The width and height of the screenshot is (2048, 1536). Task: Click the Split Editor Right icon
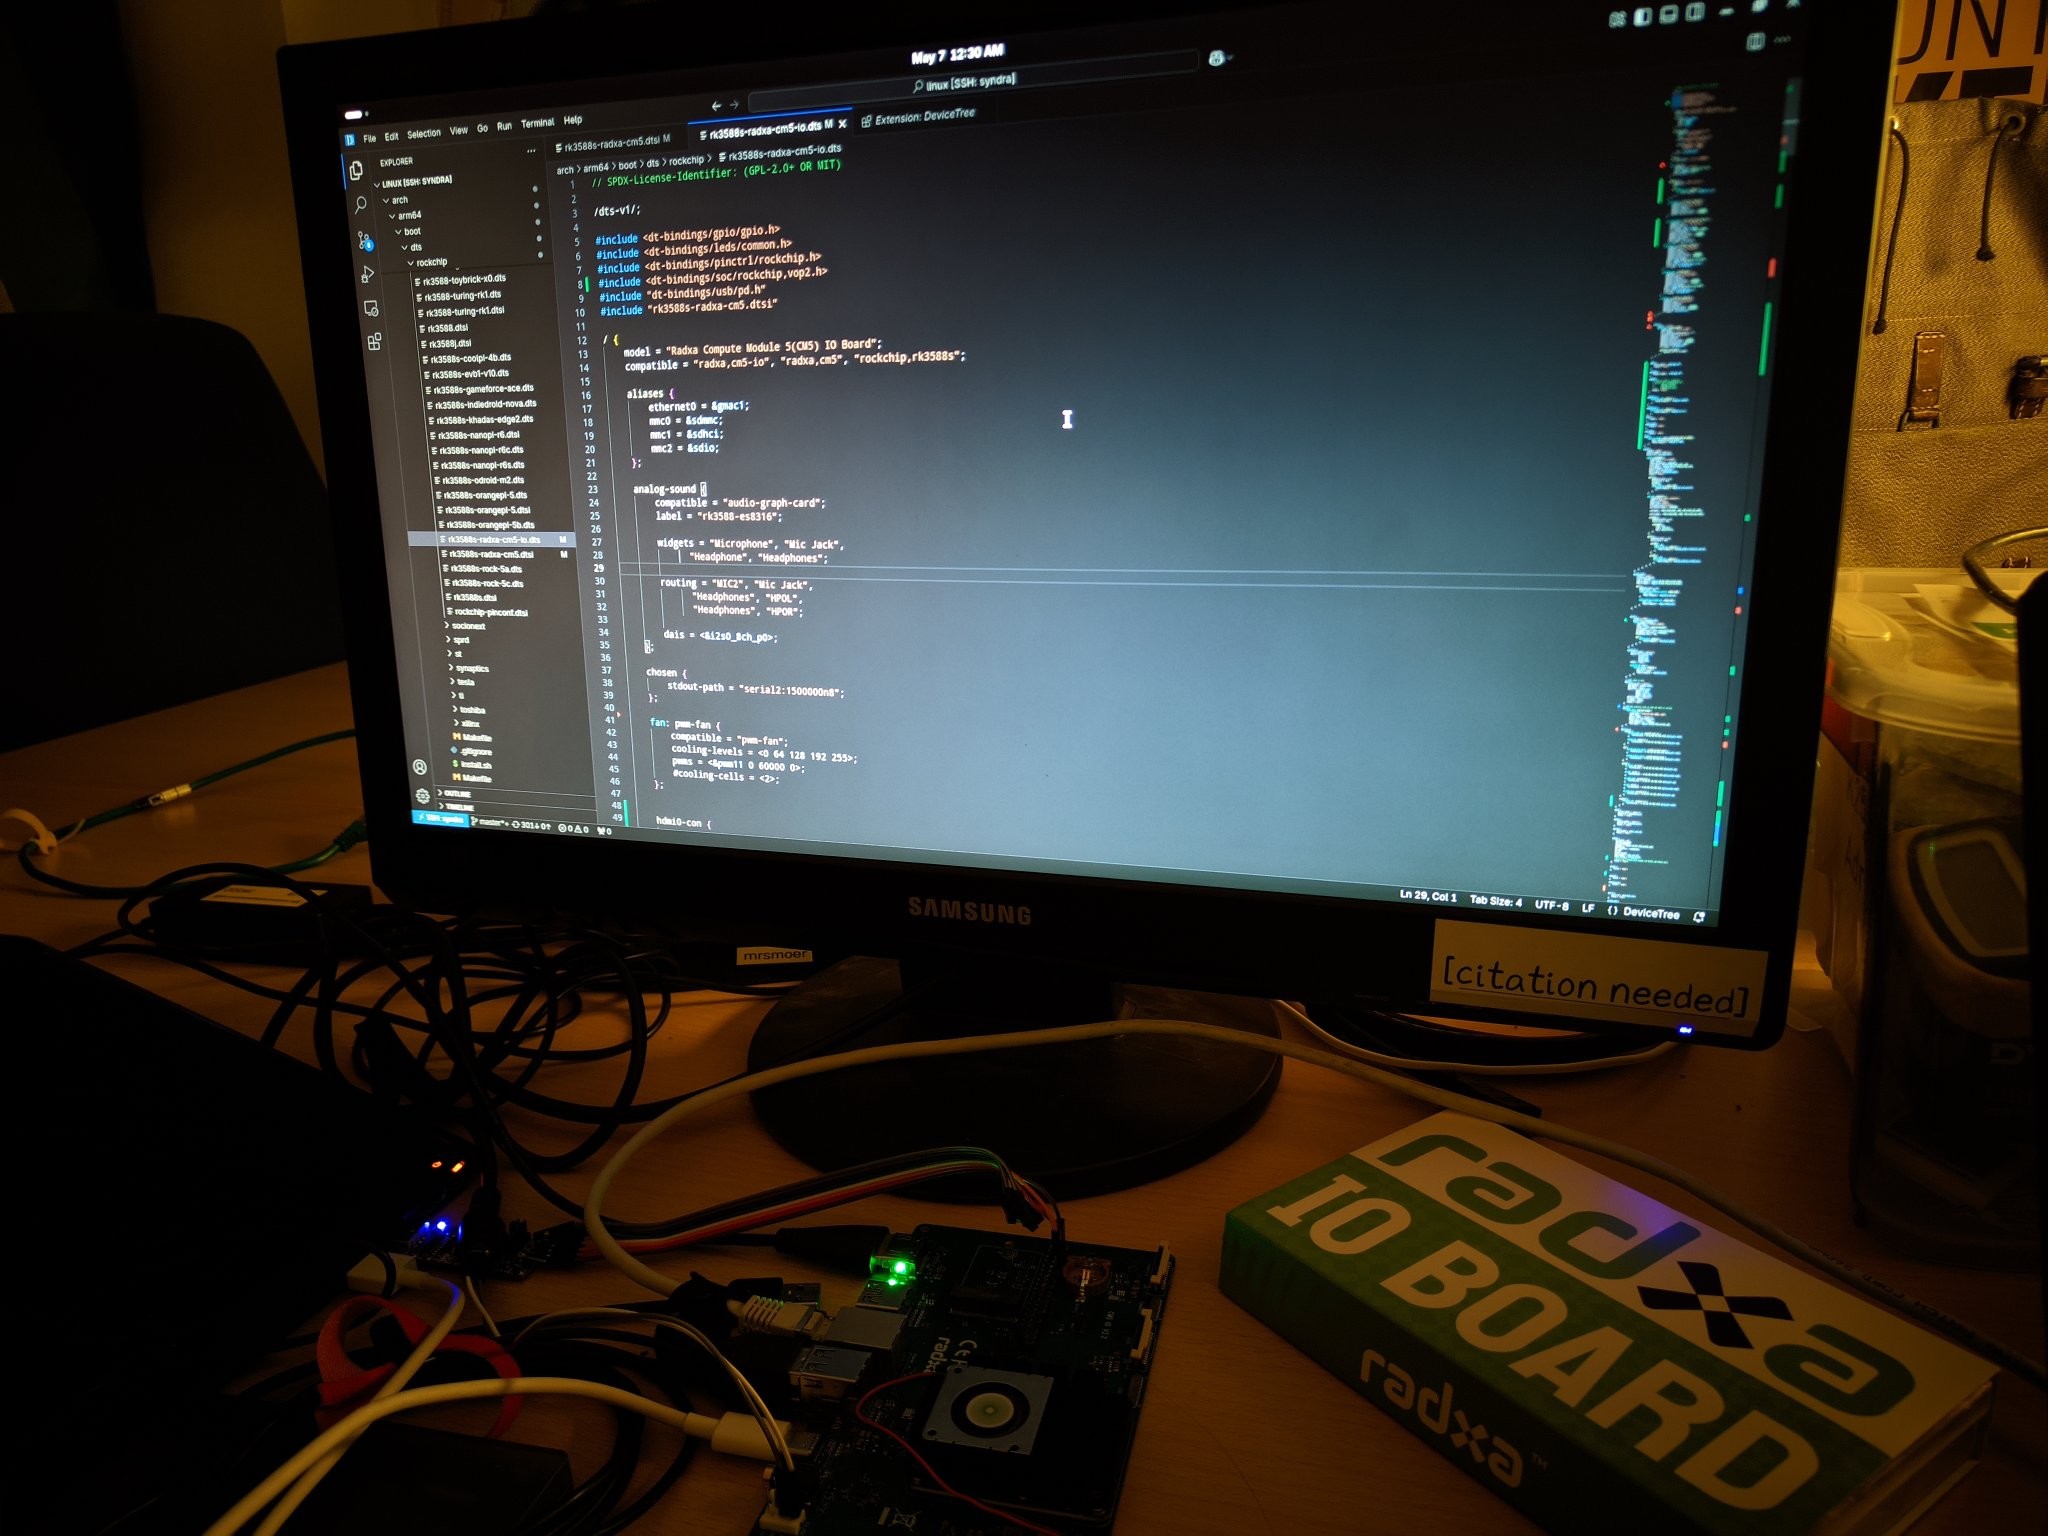click(1755, 41)
